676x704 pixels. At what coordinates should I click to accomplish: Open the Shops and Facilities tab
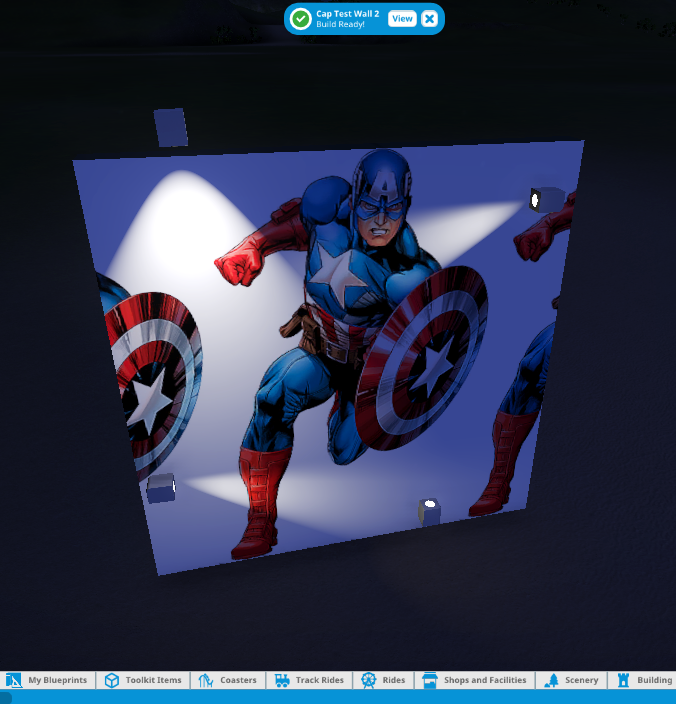tap(474, 680)
